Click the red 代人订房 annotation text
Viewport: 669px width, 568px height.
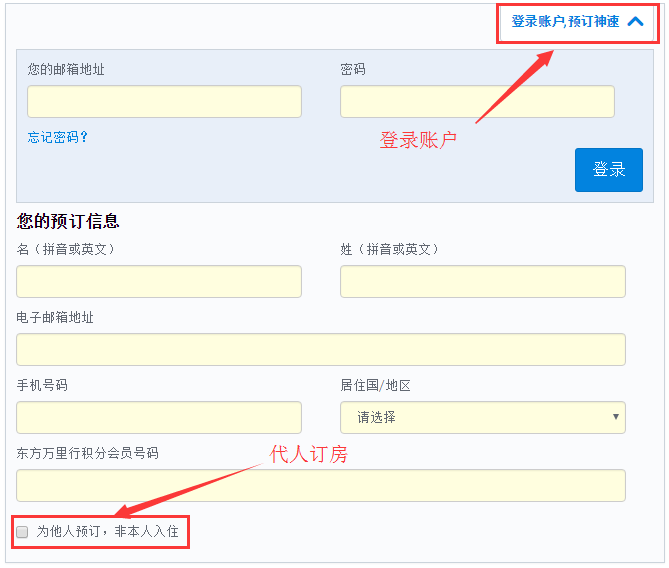[x=309, y=454]
